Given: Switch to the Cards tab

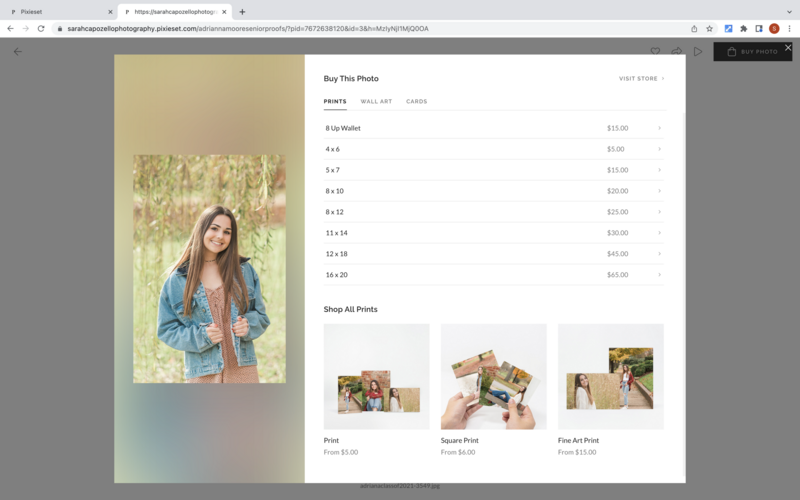Looking at the screenshot, I should click(x=416, y=101).
